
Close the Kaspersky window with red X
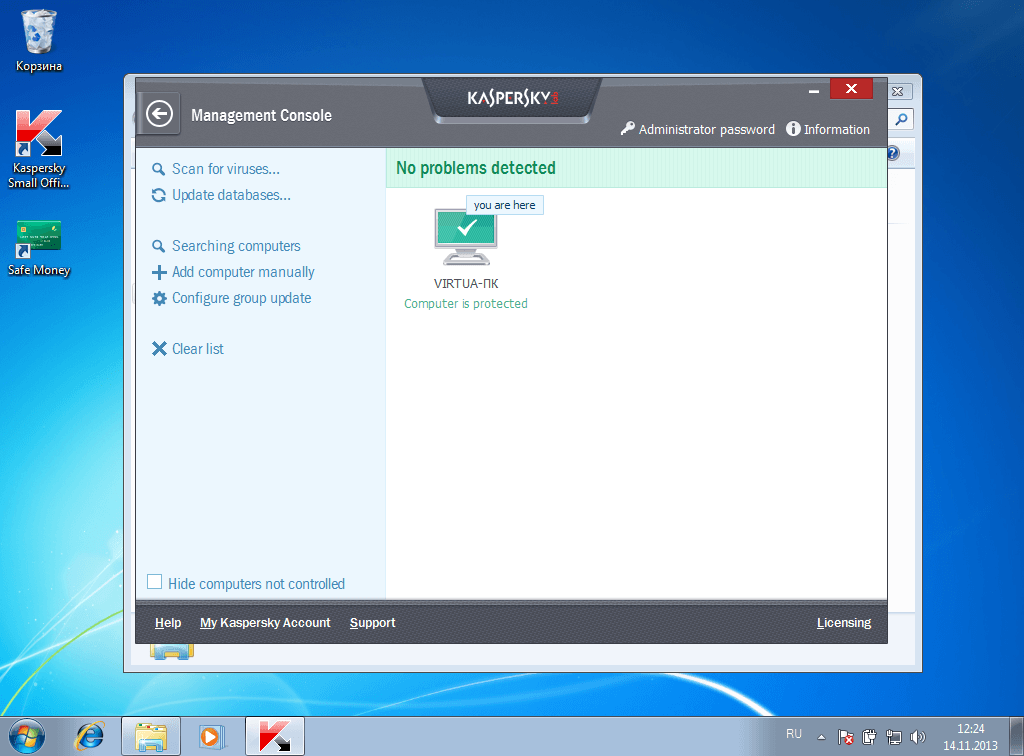point(851,89)
